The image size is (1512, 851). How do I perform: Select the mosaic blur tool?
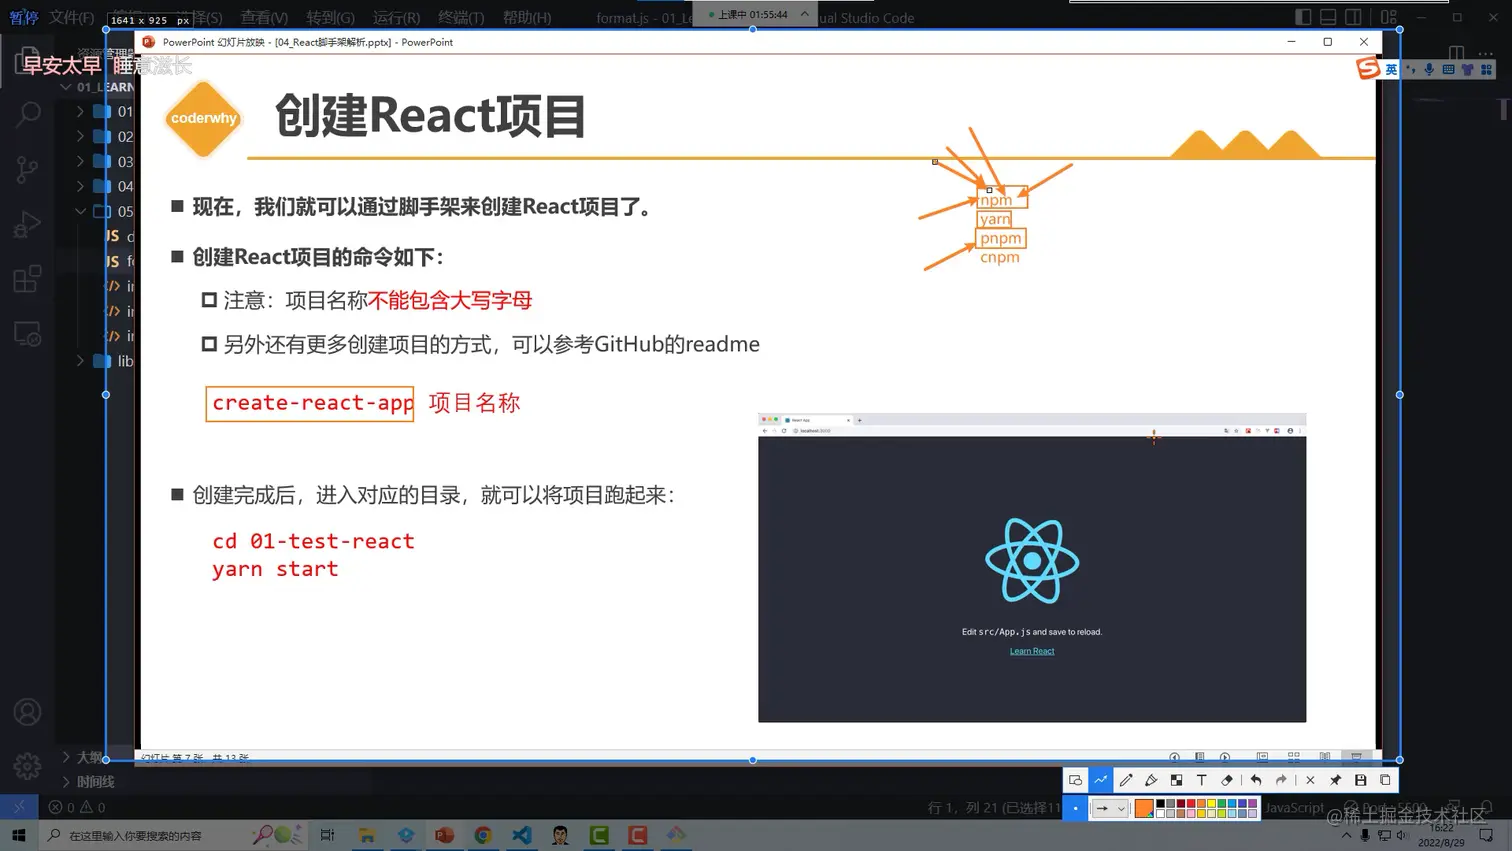pyautogui.click(x=1176, y=780)
